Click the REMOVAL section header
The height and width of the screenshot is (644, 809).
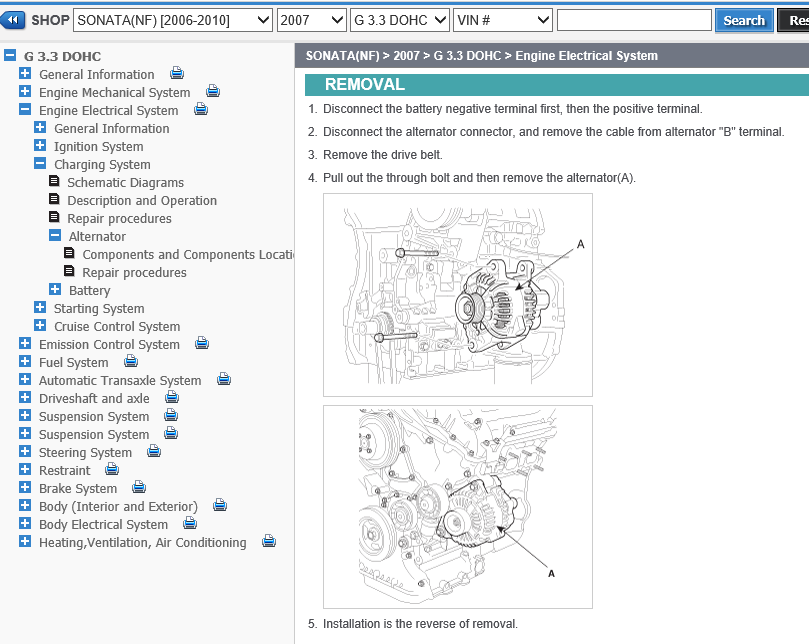pos(557,85)
